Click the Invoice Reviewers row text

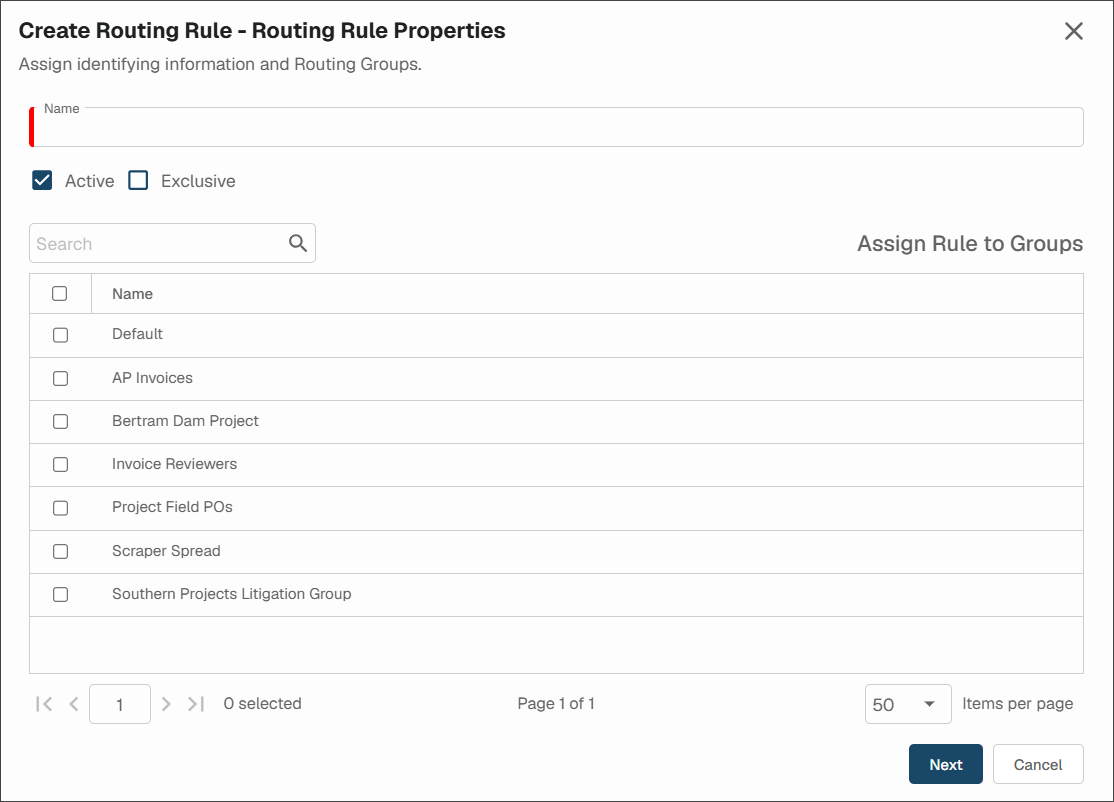(174, 464)
